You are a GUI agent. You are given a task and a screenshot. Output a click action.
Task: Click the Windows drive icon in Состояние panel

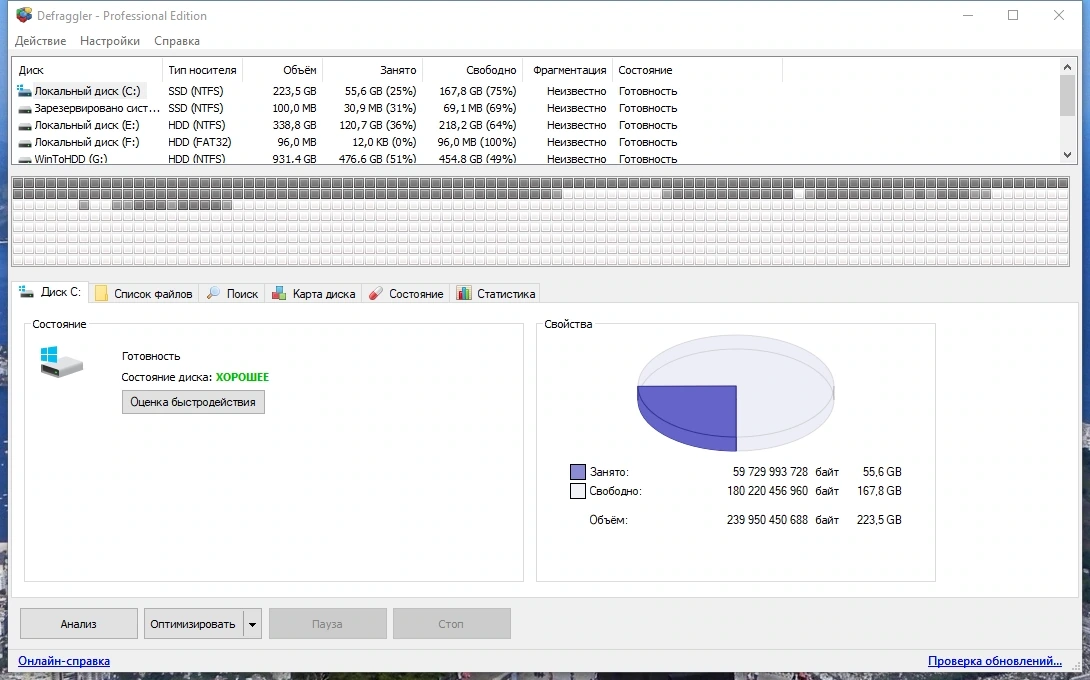click(61, 362)
